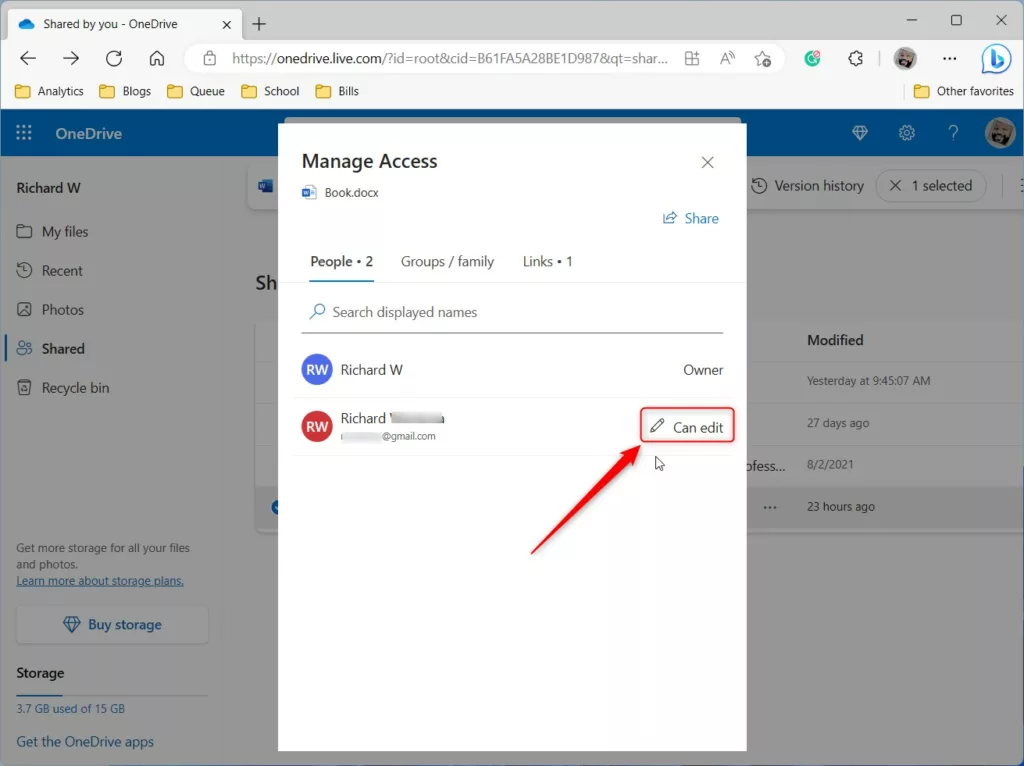Open browser Settings and more menu

[950, 59]
